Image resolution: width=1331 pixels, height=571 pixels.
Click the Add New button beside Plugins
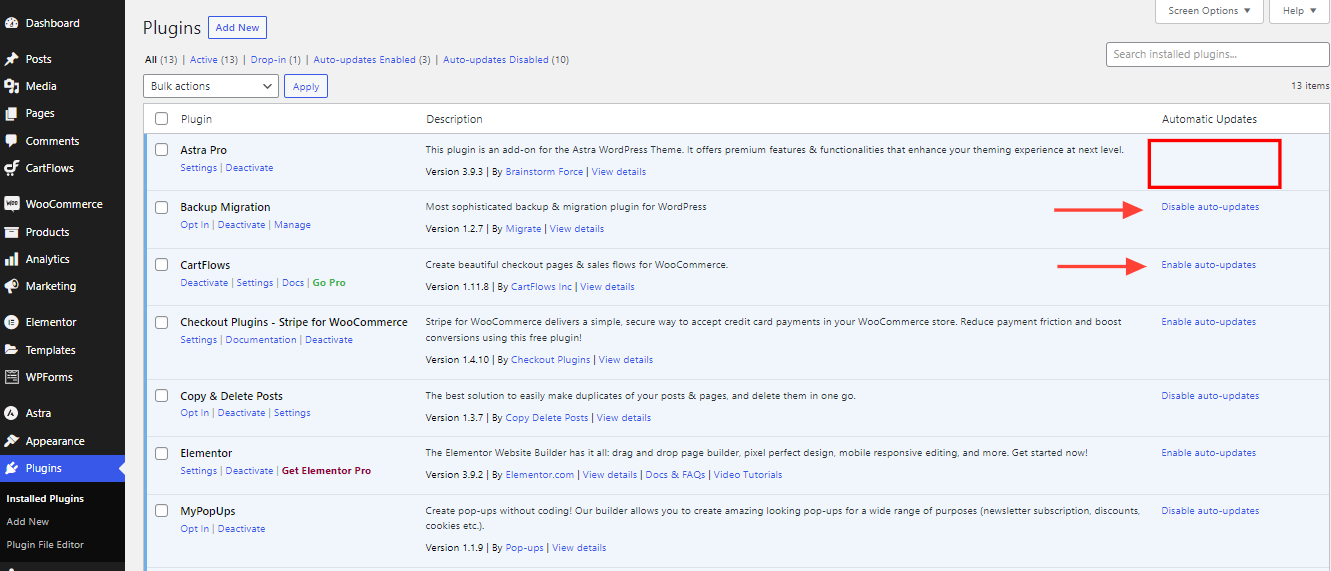tap(238, 28)
